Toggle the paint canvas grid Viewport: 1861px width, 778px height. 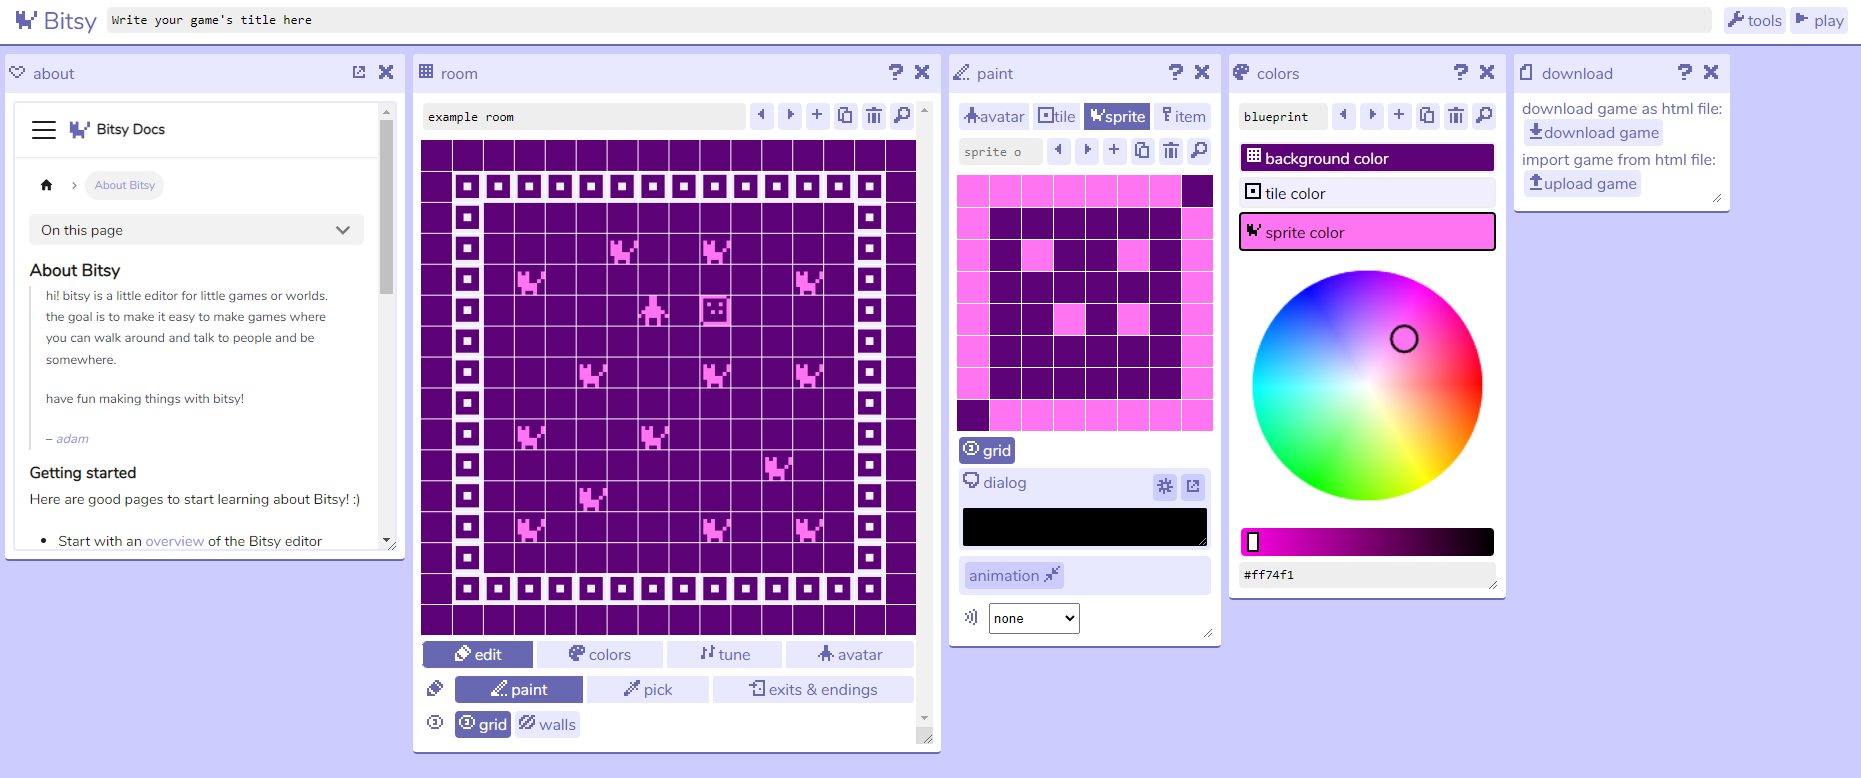tap(987, 450)
